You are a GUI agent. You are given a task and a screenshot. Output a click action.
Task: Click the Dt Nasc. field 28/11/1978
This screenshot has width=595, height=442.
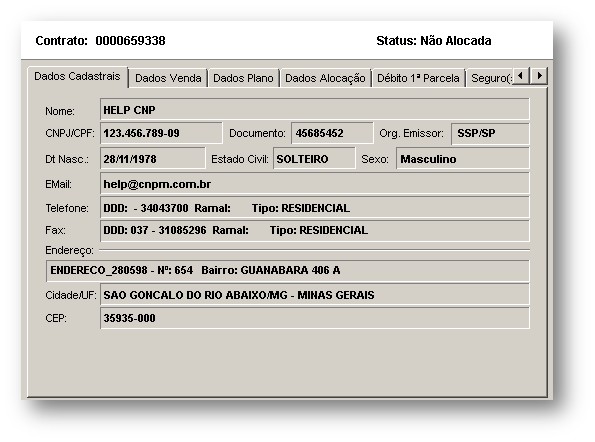(153, 159)
